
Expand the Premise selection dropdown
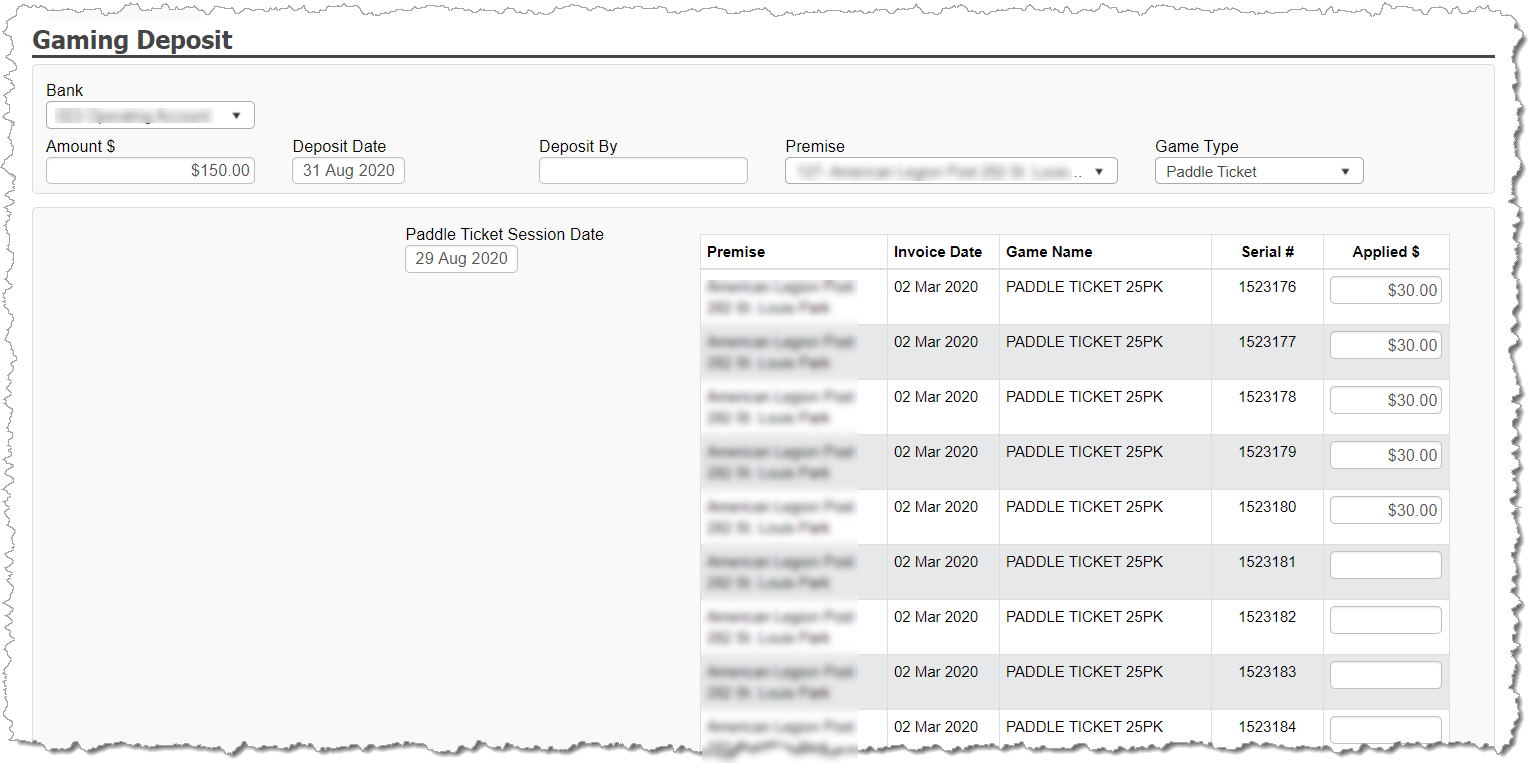(950, 170)
